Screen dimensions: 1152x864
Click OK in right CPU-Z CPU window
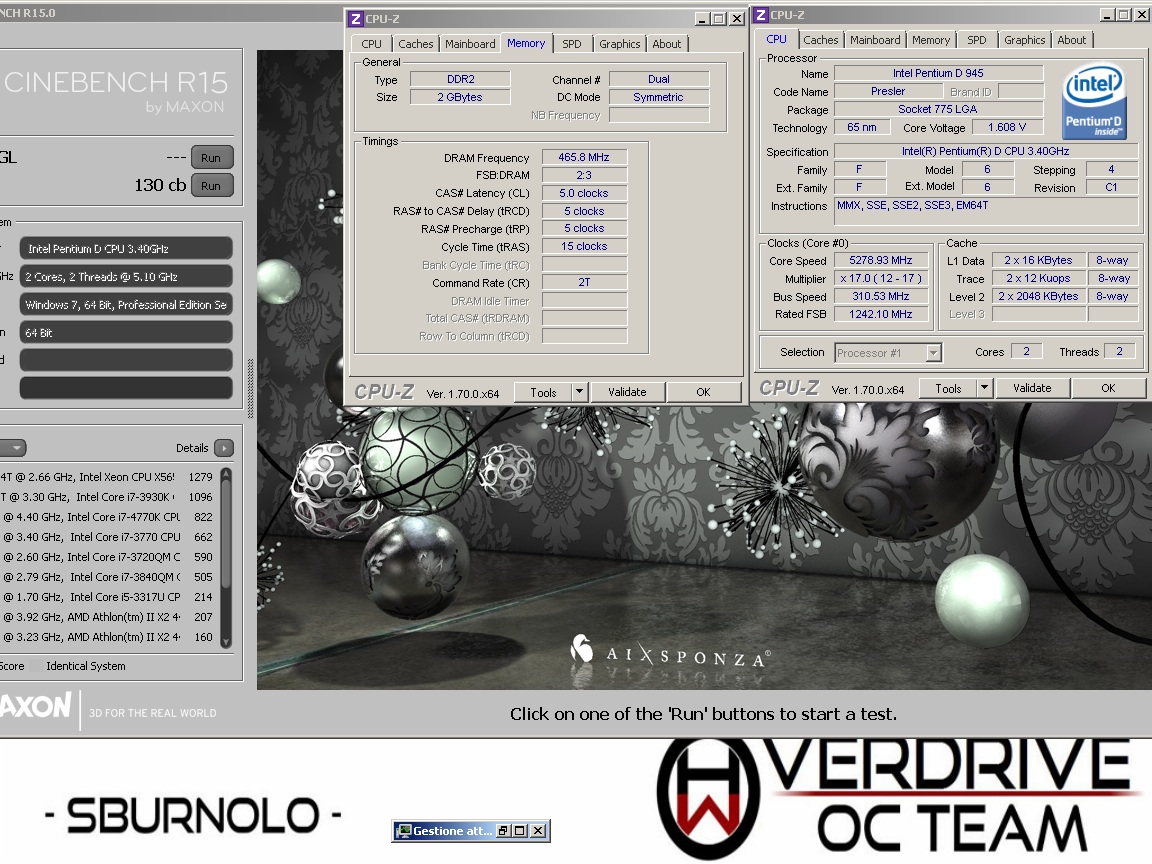(x=1108, y=389)
